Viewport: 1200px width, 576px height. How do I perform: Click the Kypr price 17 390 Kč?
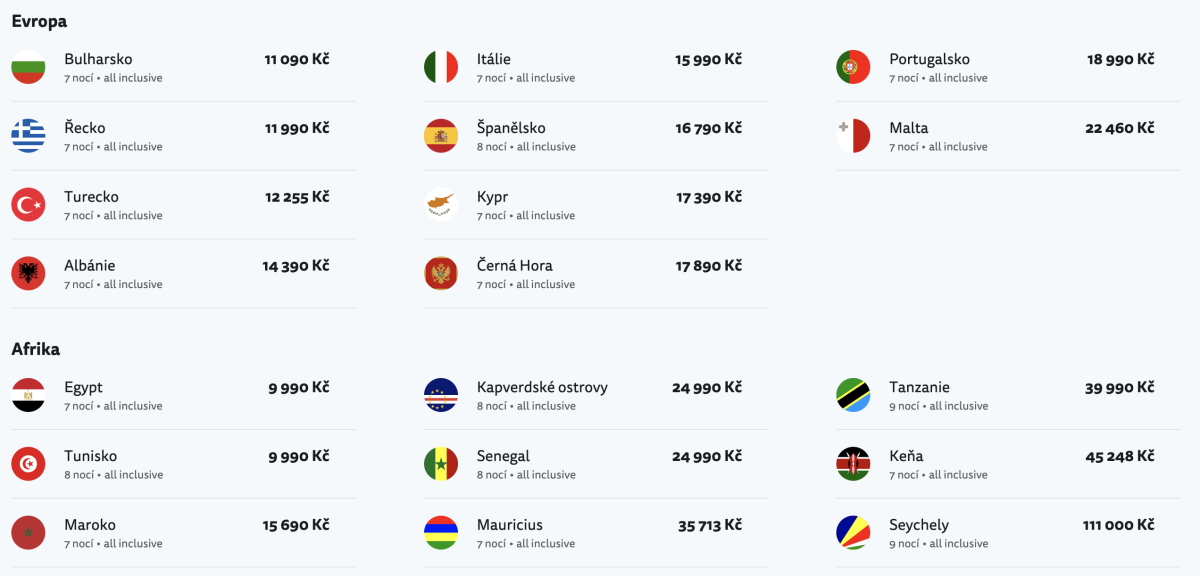pyautogui.click(x=708, y=198)
